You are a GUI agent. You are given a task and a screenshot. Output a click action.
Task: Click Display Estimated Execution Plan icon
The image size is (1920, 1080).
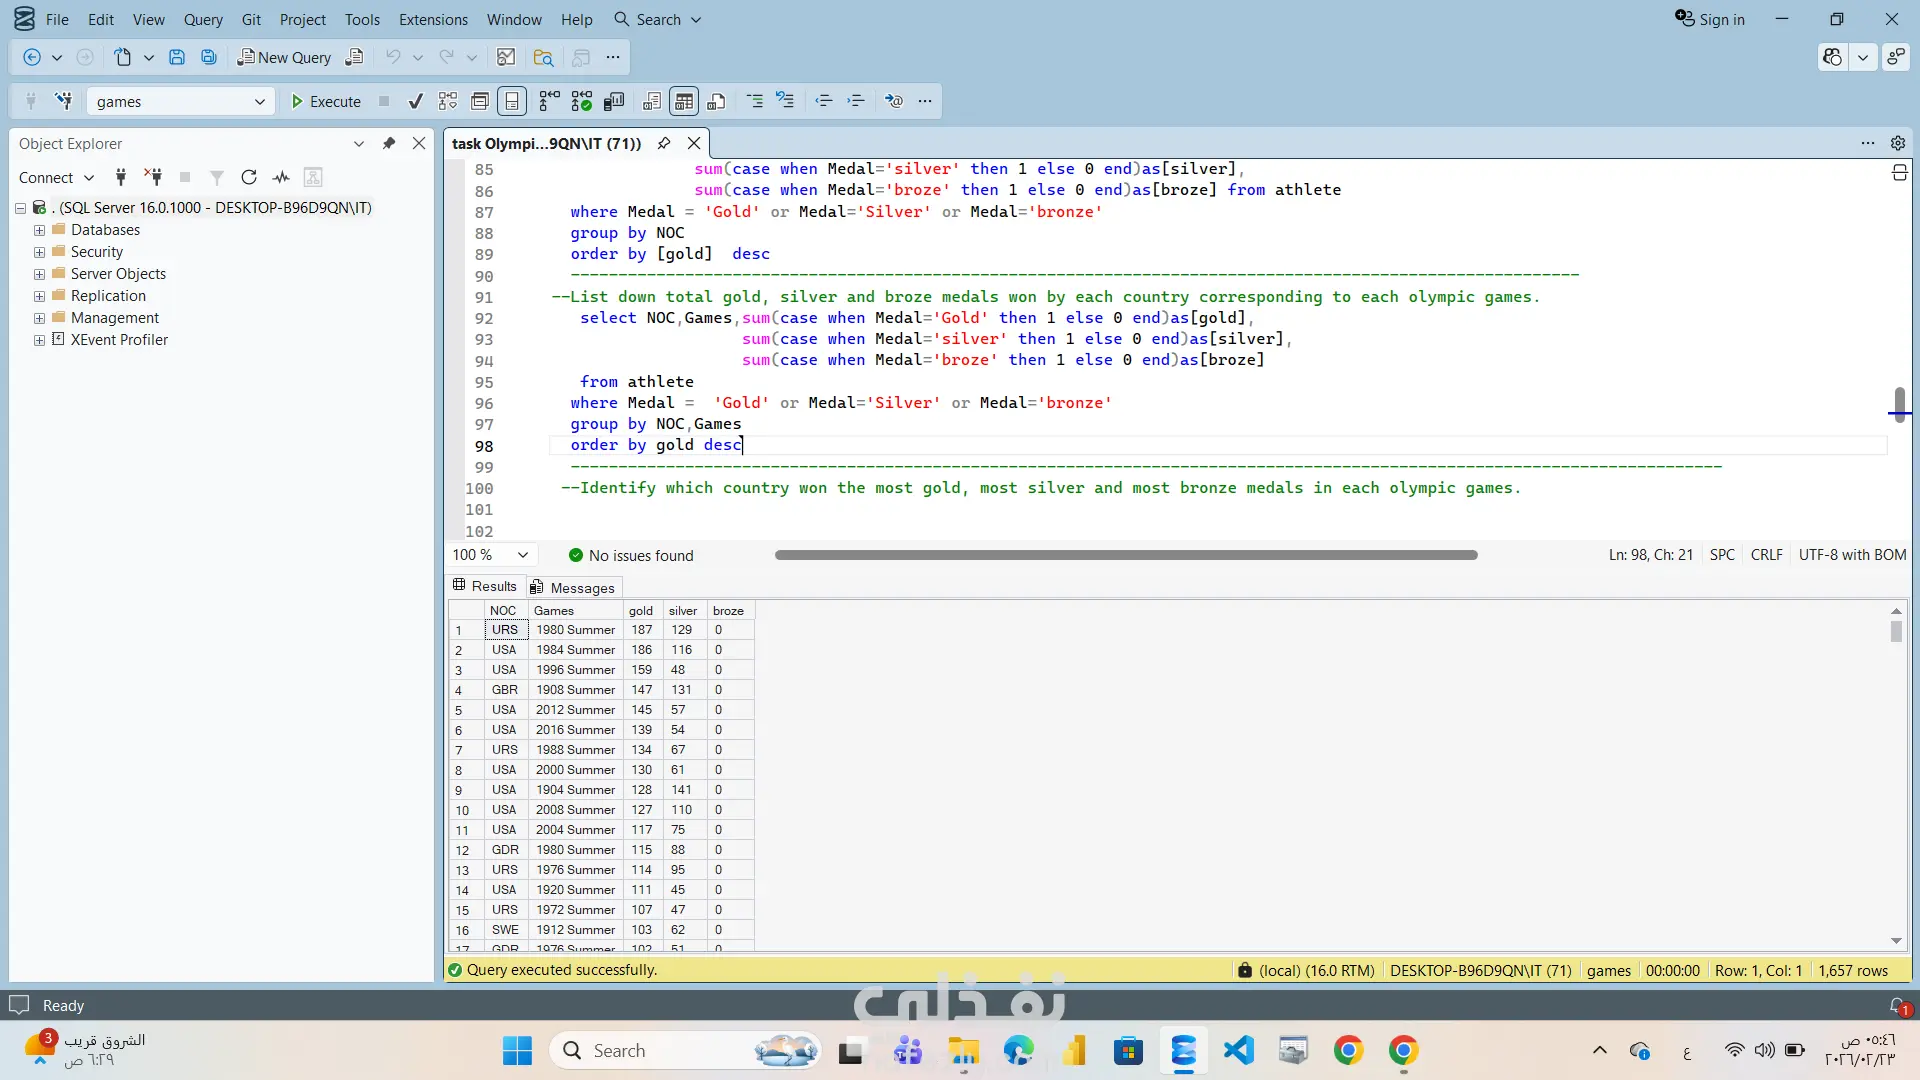point(448,101)
